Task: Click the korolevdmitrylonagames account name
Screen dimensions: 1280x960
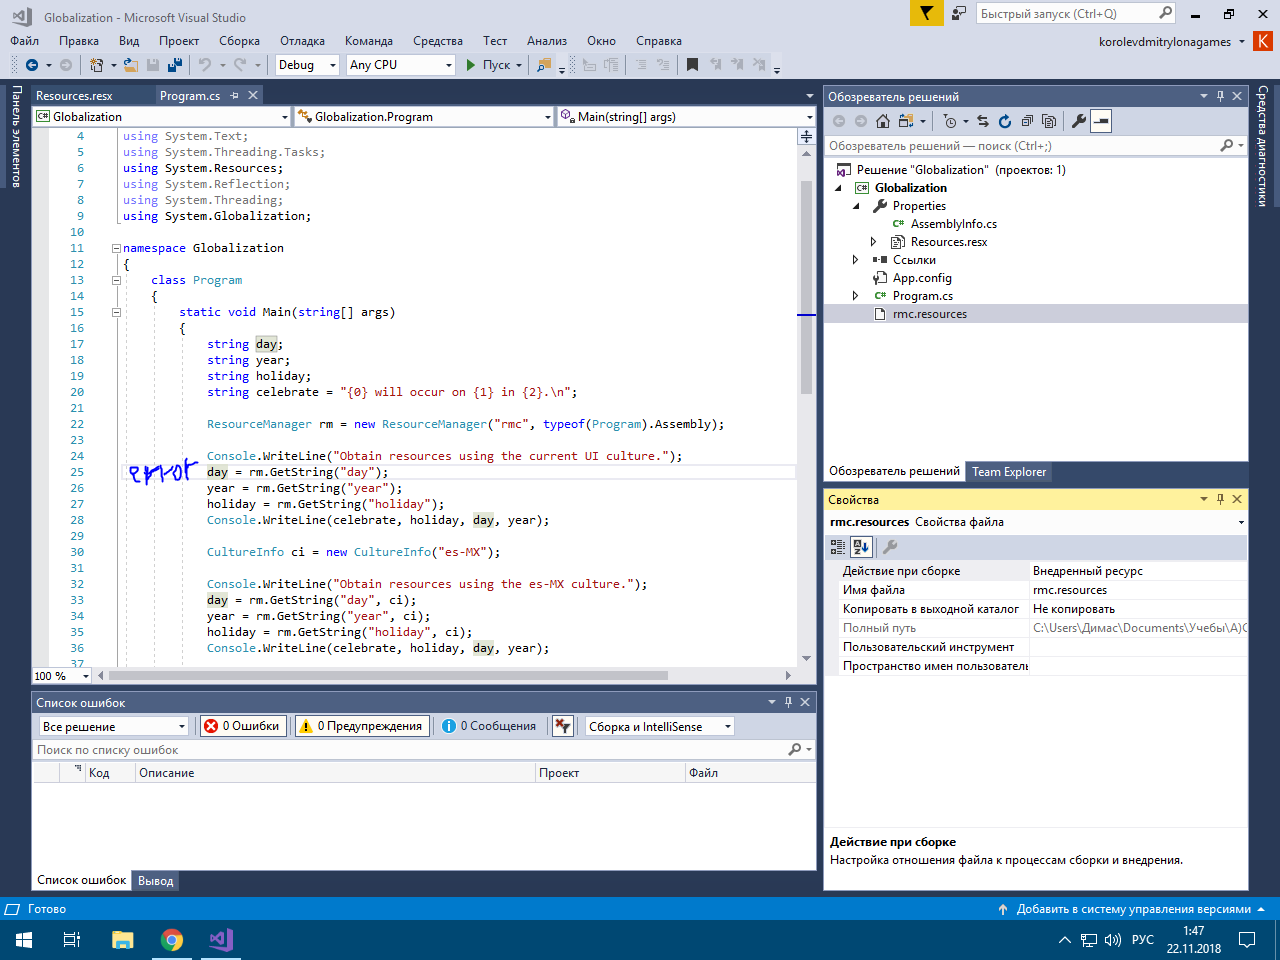Action: point(1165,42)
